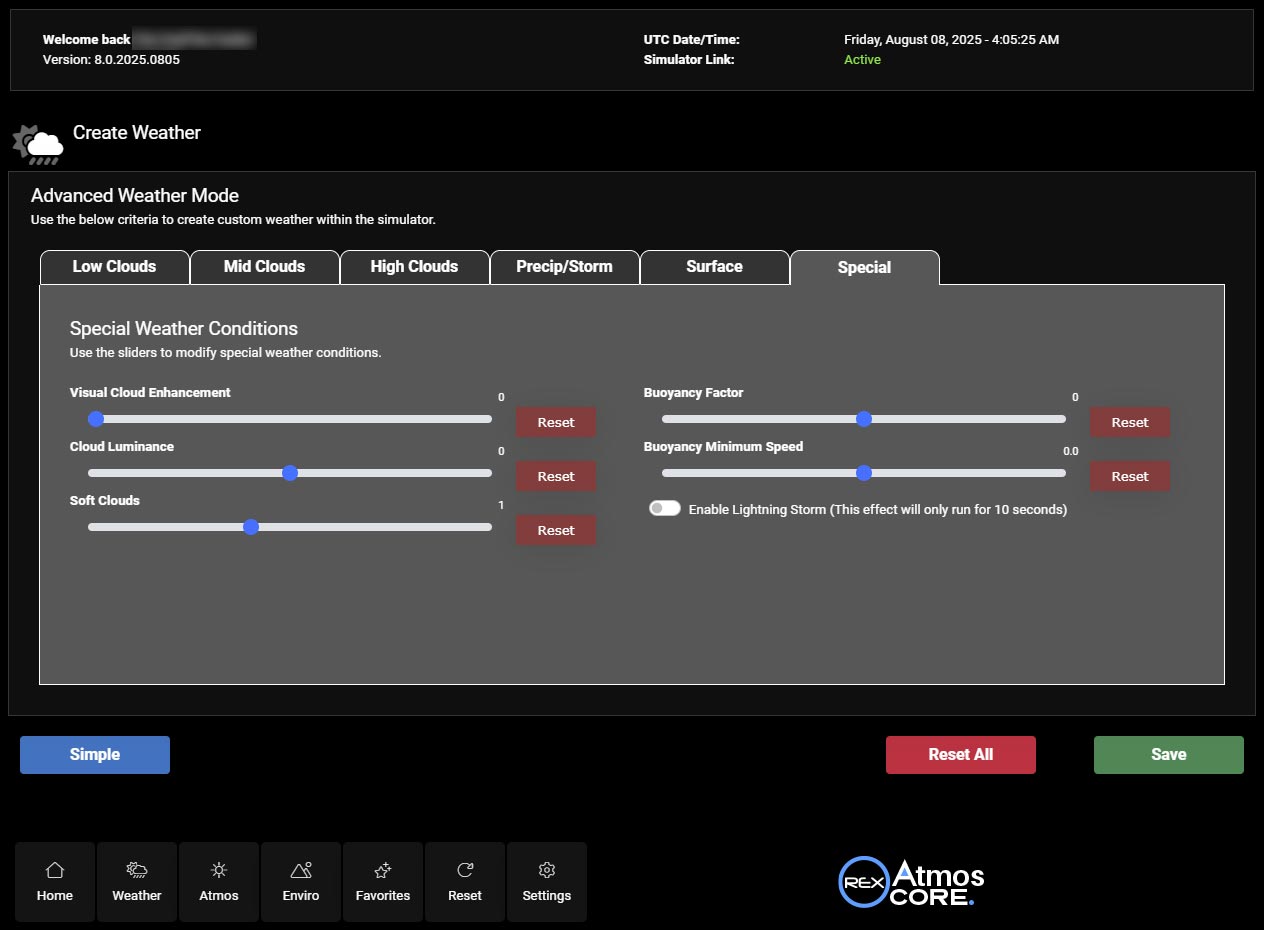Click Reset All to clear settings
Viewport: 1264px width, 930px height.
[960, 754]
